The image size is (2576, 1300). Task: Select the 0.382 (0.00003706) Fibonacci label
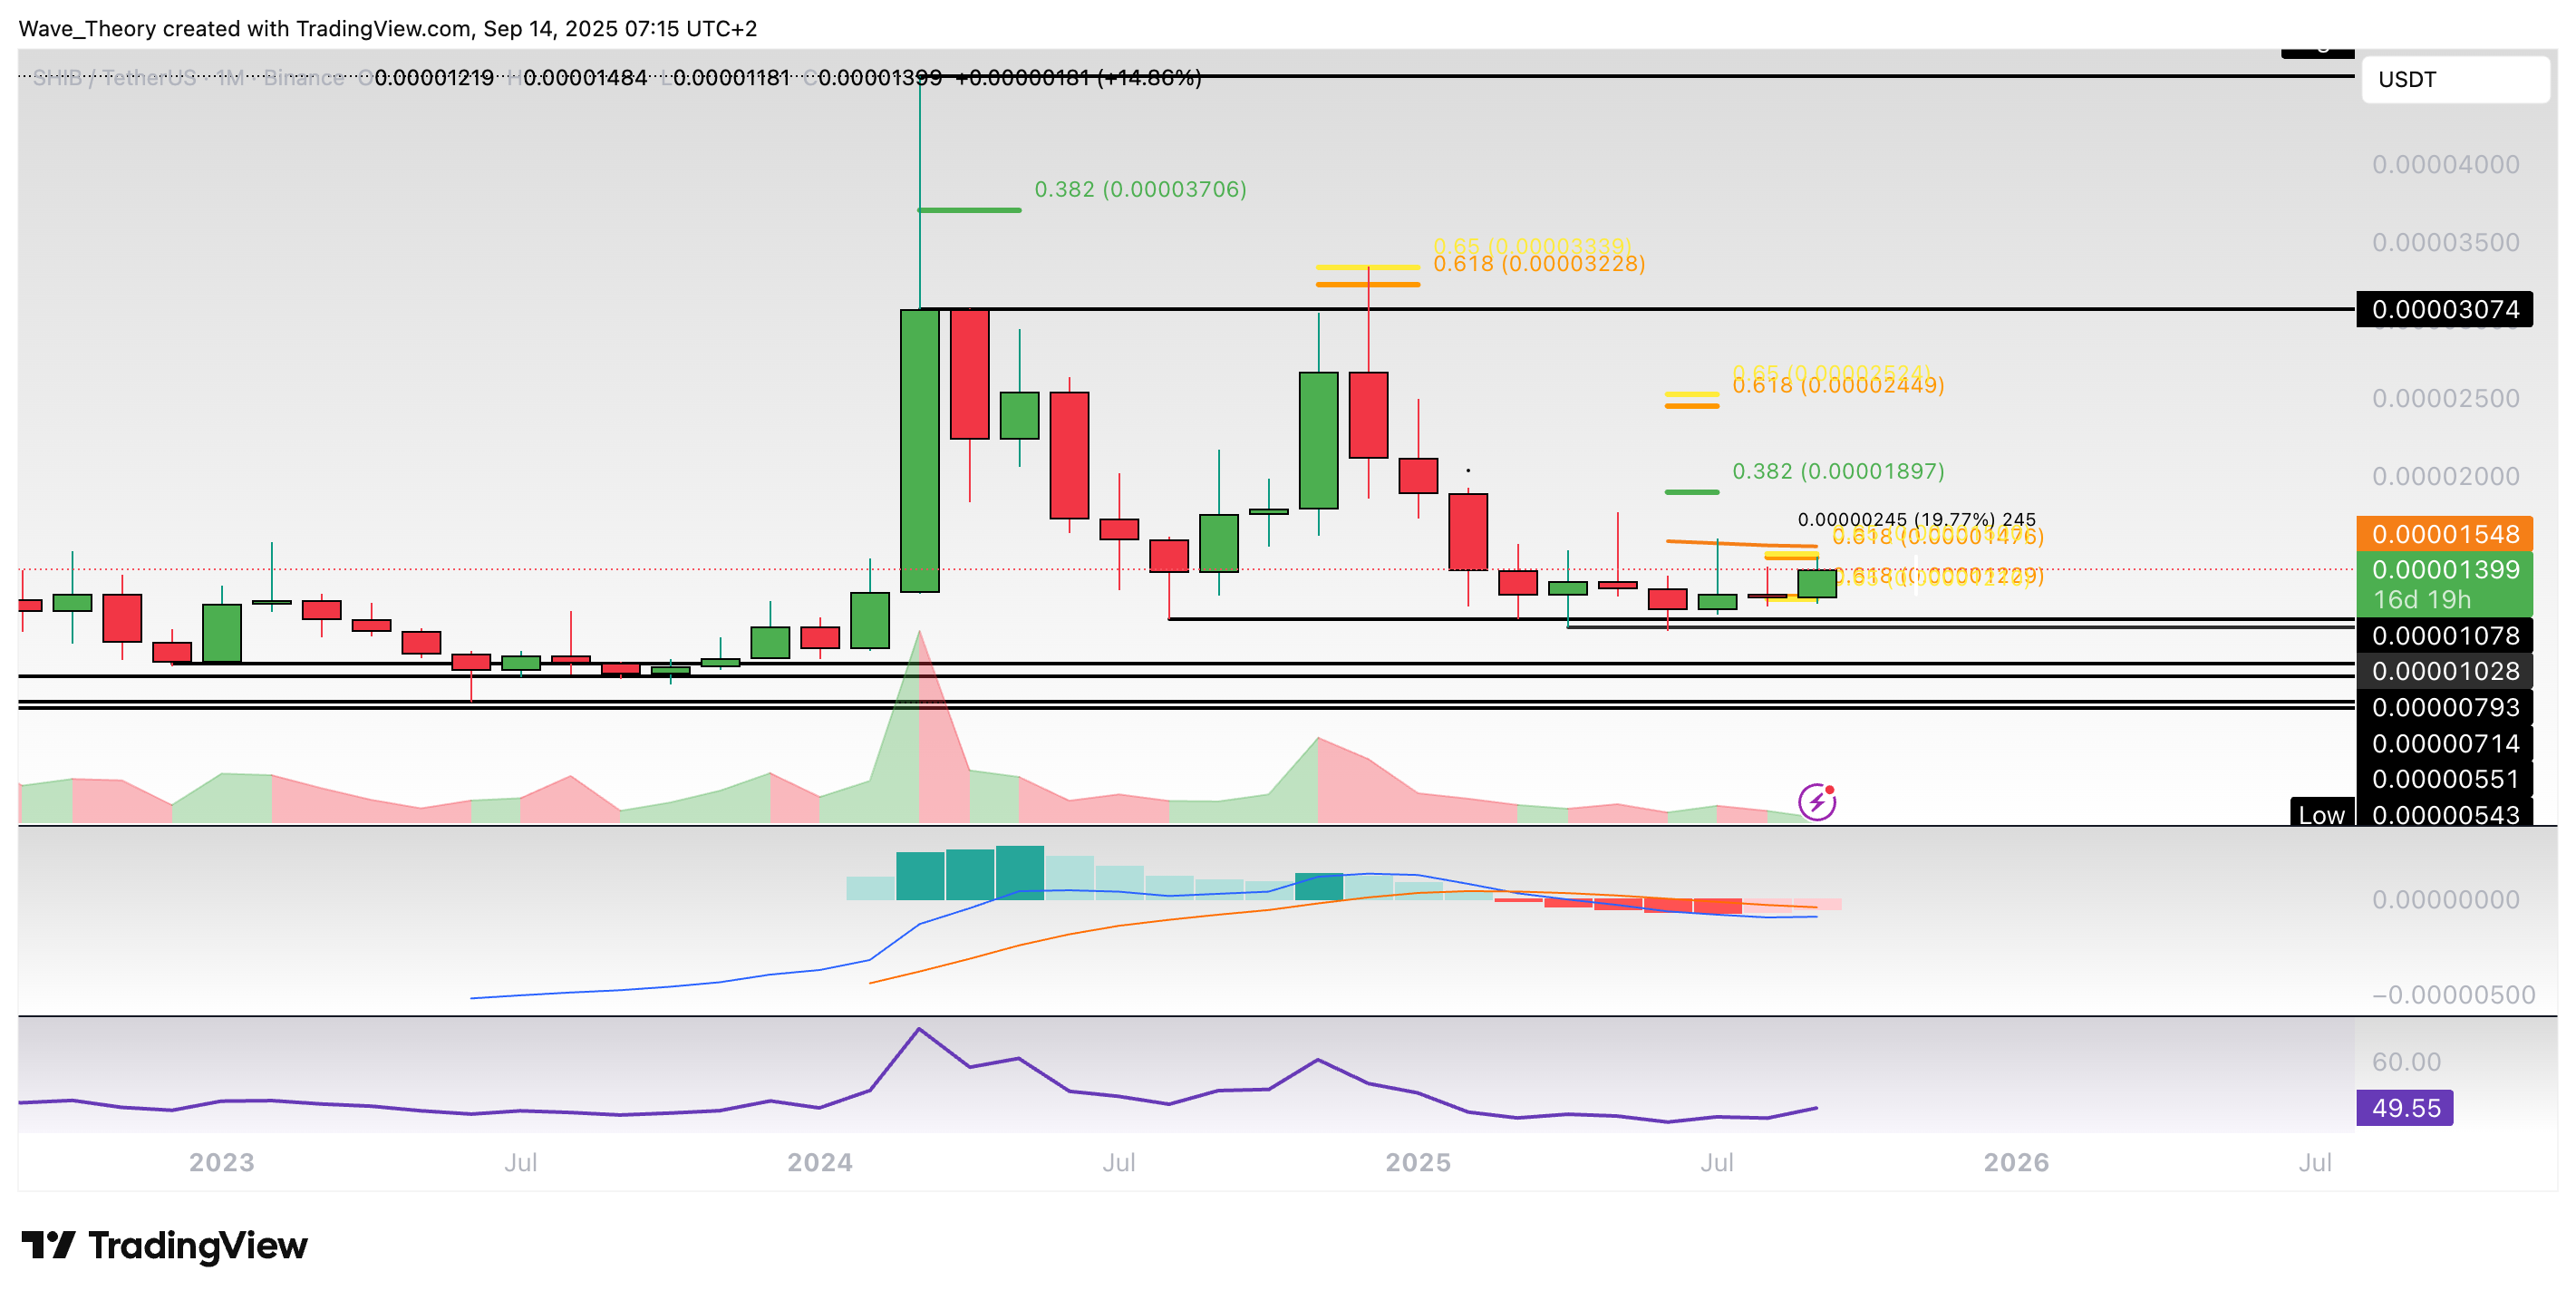coord(1139,189)
